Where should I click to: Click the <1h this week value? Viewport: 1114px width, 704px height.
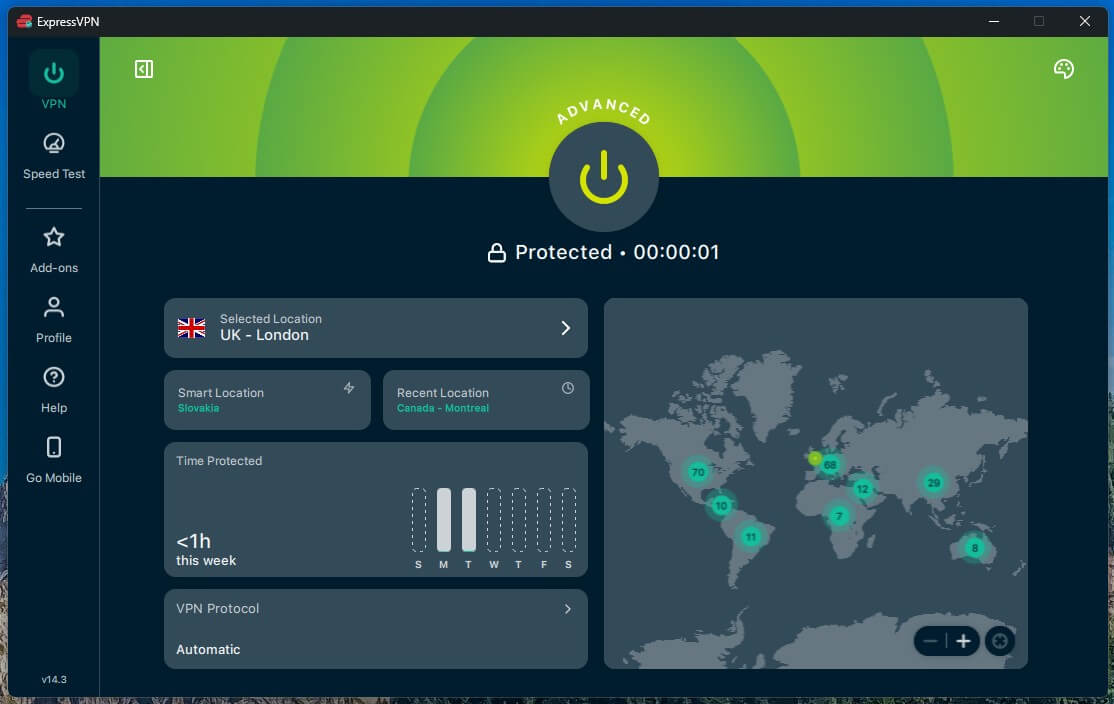coord(206,550)
